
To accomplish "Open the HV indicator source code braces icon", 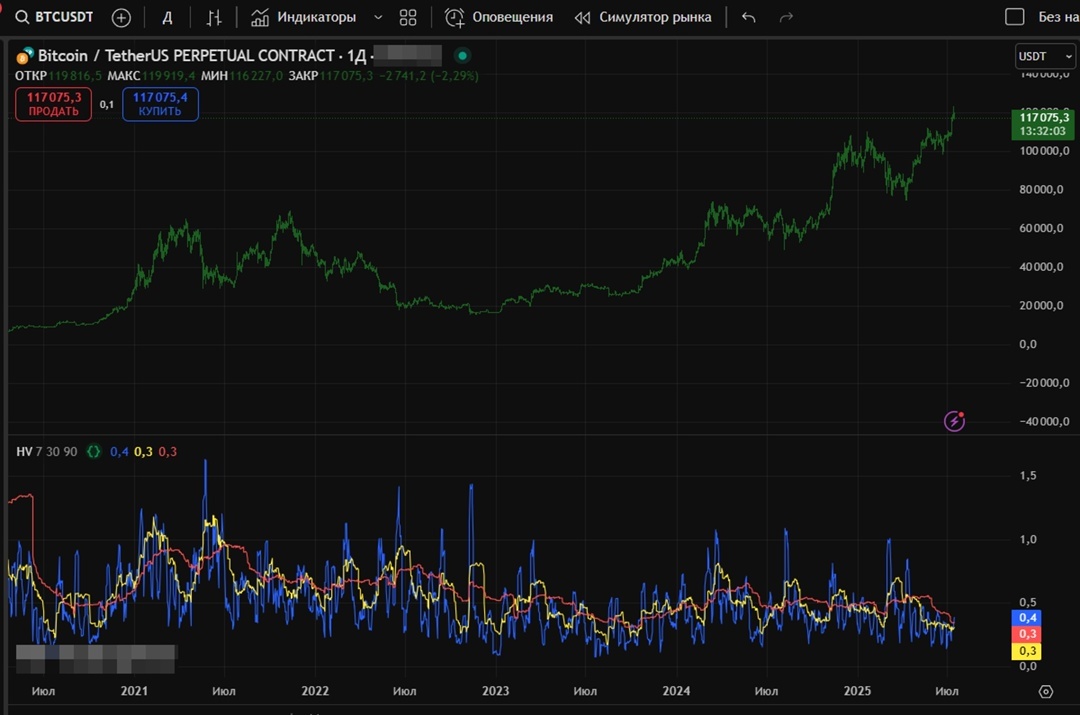I will click(94, 452).
